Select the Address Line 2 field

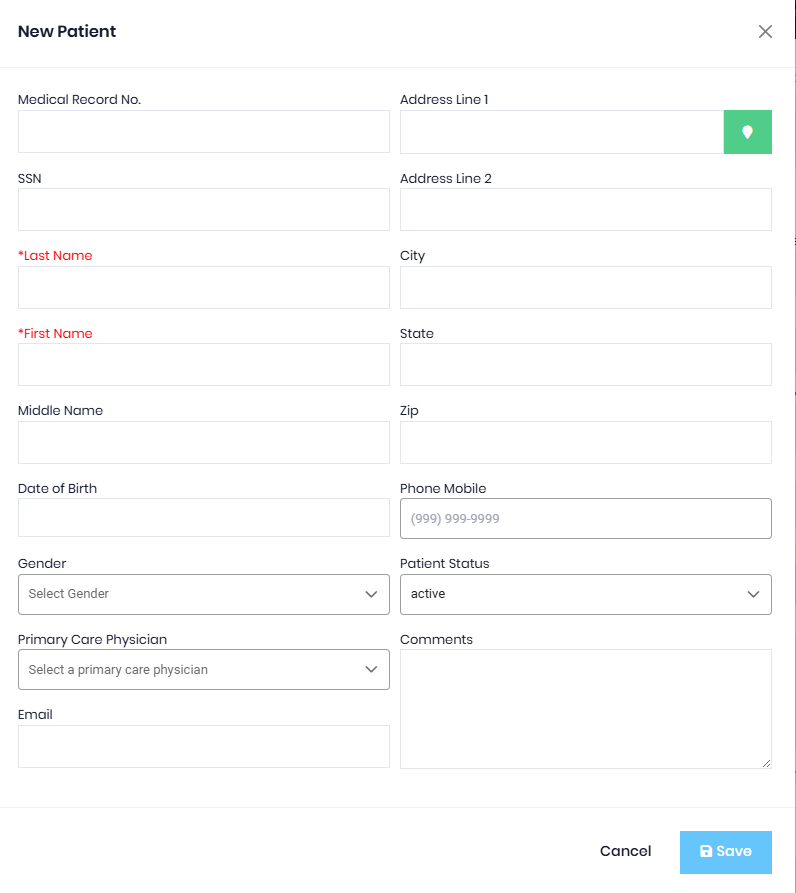[586, 210]
